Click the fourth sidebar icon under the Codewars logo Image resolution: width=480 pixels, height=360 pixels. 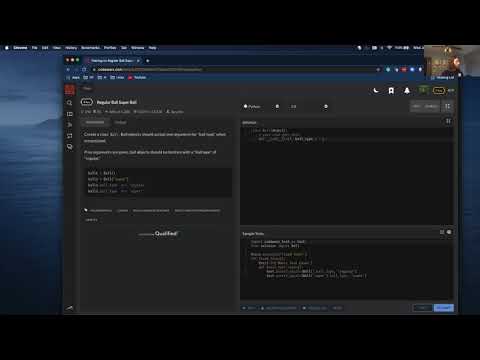(69, 136)
